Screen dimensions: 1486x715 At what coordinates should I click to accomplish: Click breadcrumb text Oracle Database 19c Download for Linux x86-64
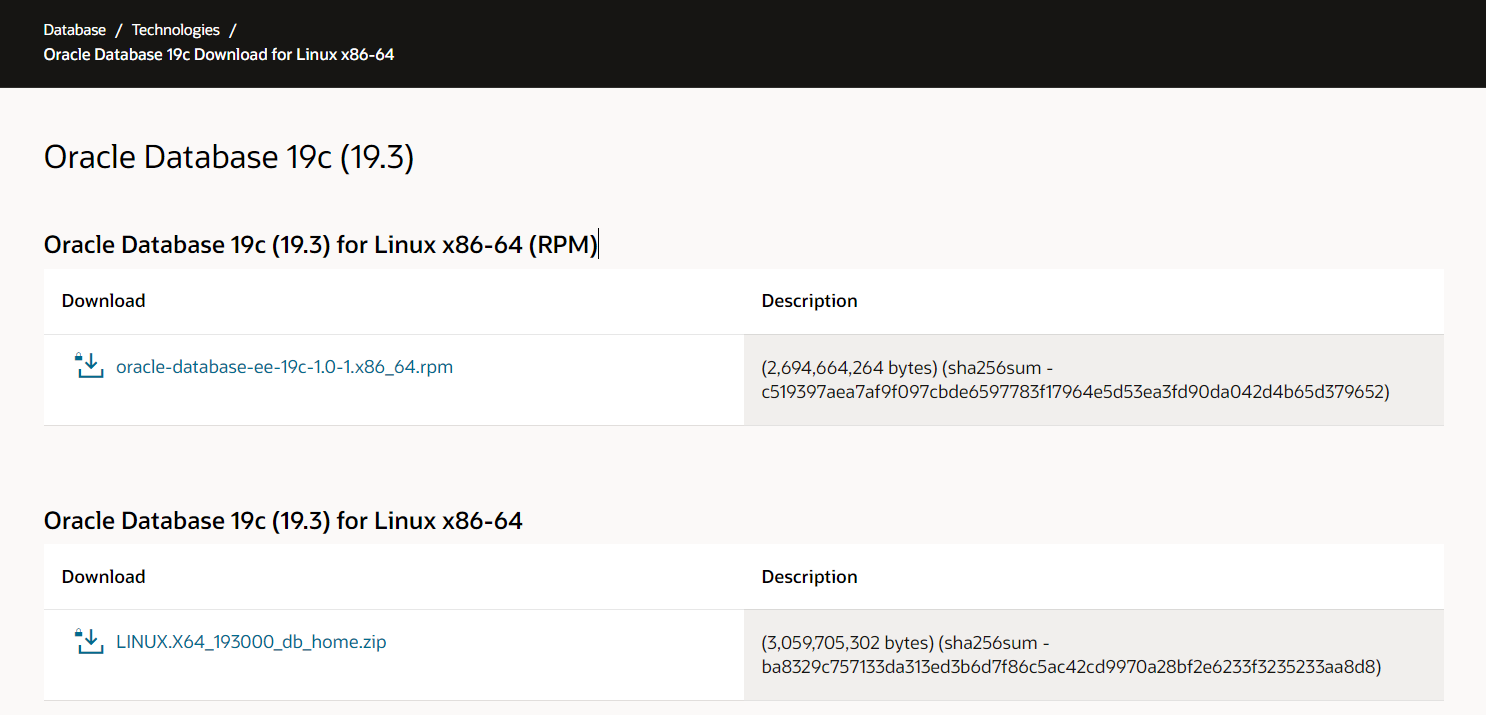pos(219,54)
